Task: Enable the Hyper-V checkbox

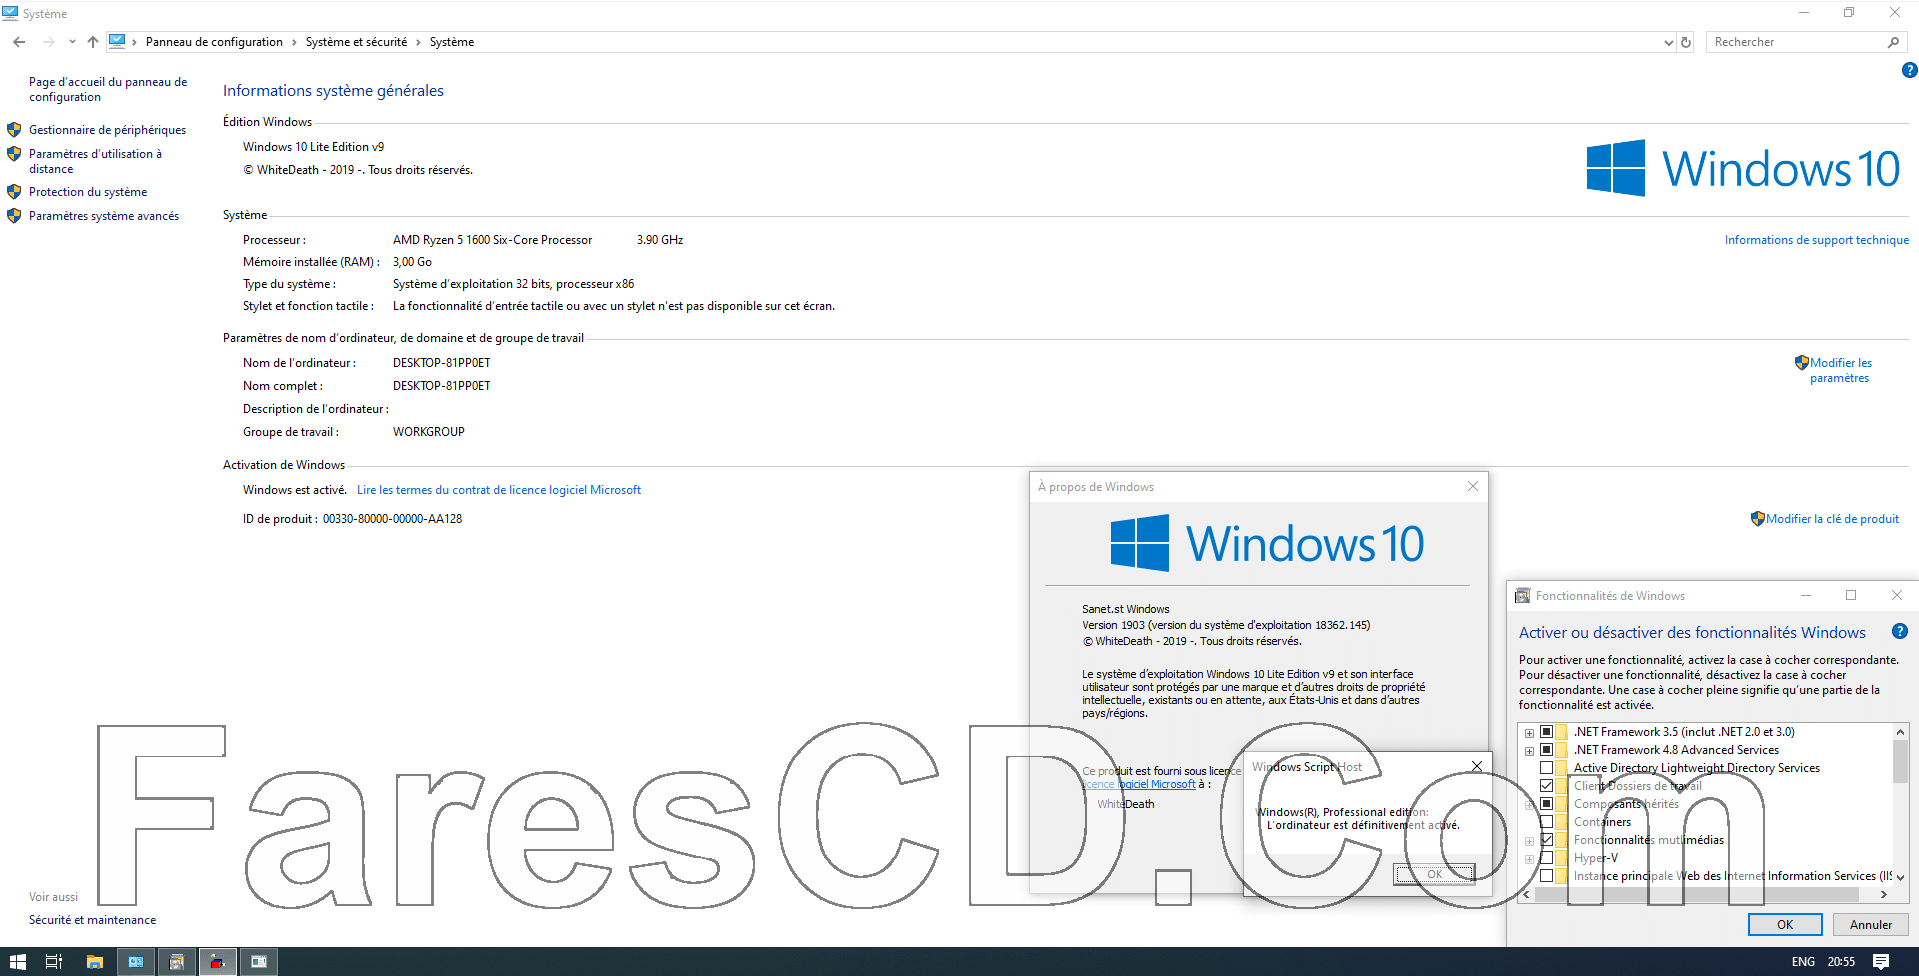Action: click(x=1546, y=858)
